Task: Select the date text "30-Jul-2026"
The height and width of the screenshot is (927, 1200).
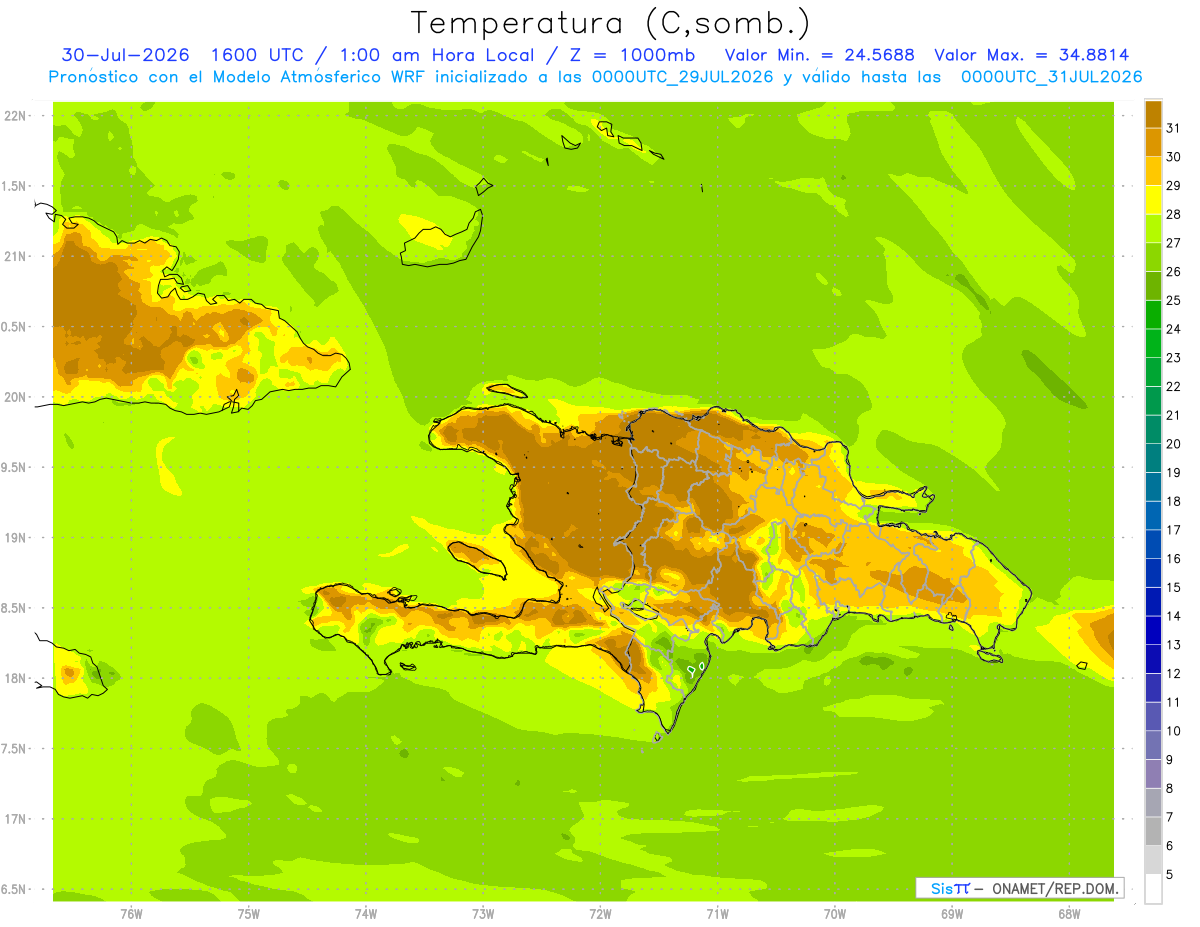Action: click(126, 55)
